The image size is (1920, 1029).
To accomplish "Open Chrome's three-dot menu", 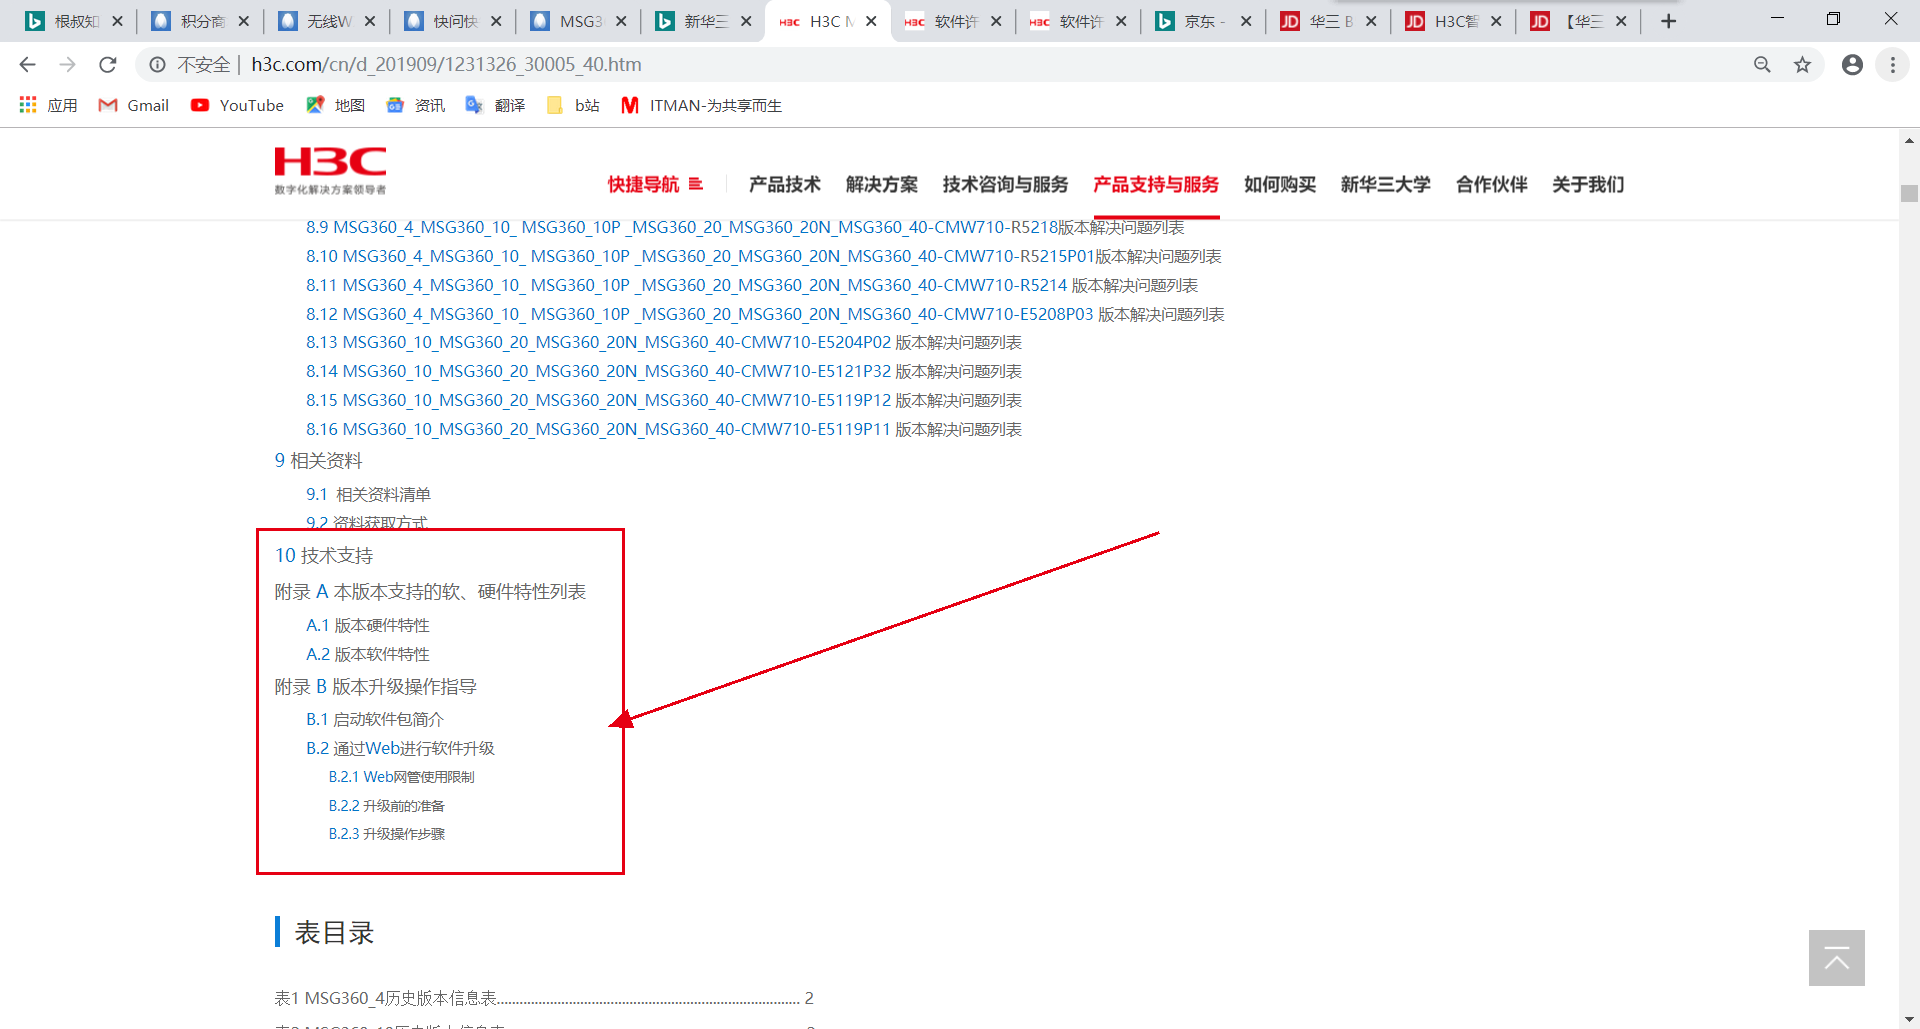I will (x=1892, y=65).
